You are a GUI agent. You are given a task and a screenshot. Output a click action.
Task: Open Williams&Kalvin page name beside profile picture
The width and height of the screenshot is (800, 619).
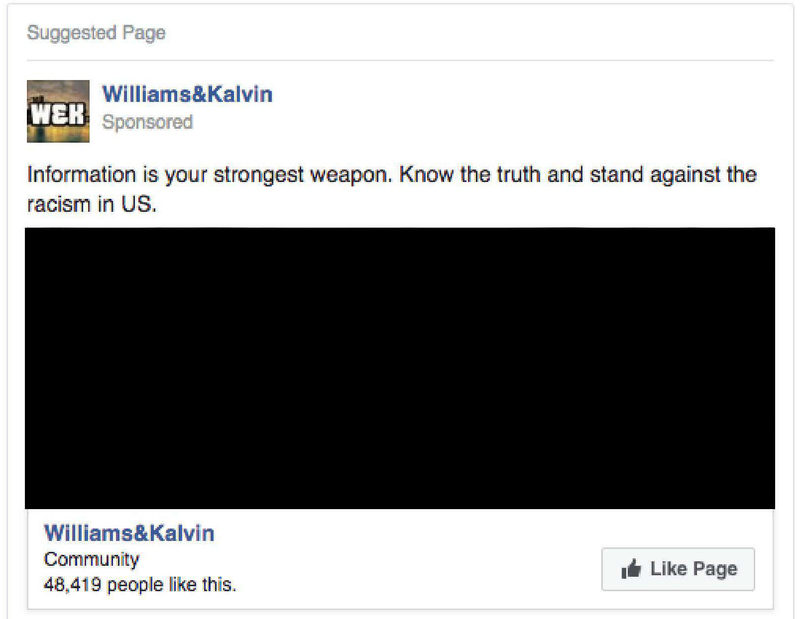coord(187,94)
